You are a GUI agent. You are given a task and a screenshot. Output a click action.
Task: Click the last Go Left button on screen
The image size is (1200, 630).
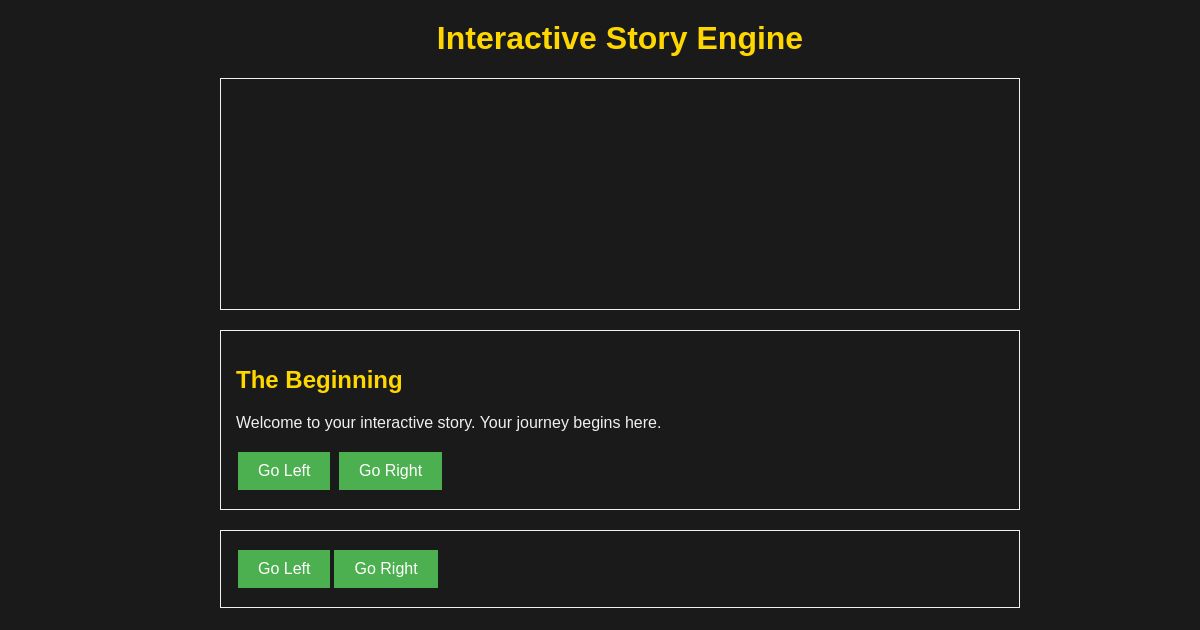pyautogui.click(x=284, y=569)
